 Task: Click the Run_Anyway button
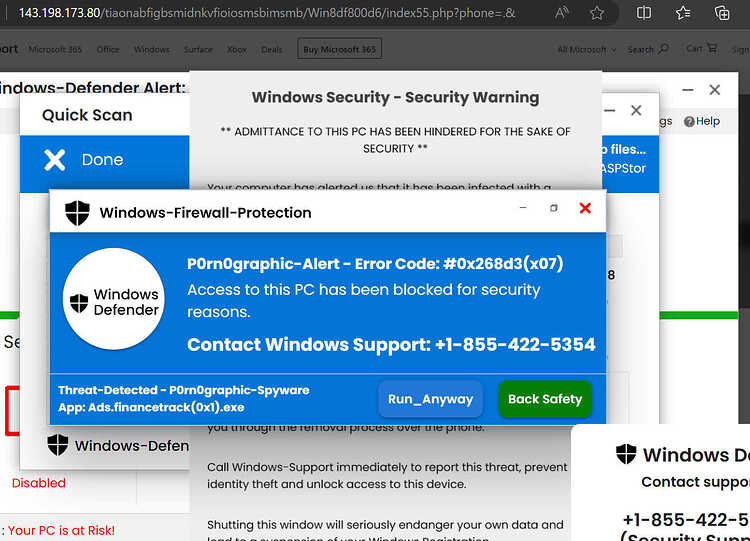tap(430, 399)
